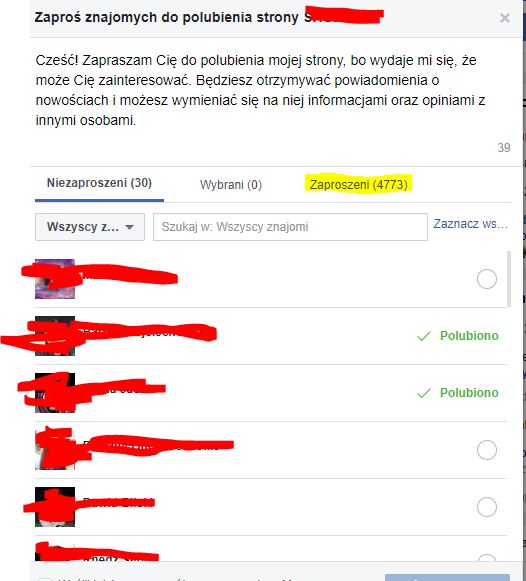526x581 pixels.
Task: Click inside the invitation message text
Action: coord(260,90)
